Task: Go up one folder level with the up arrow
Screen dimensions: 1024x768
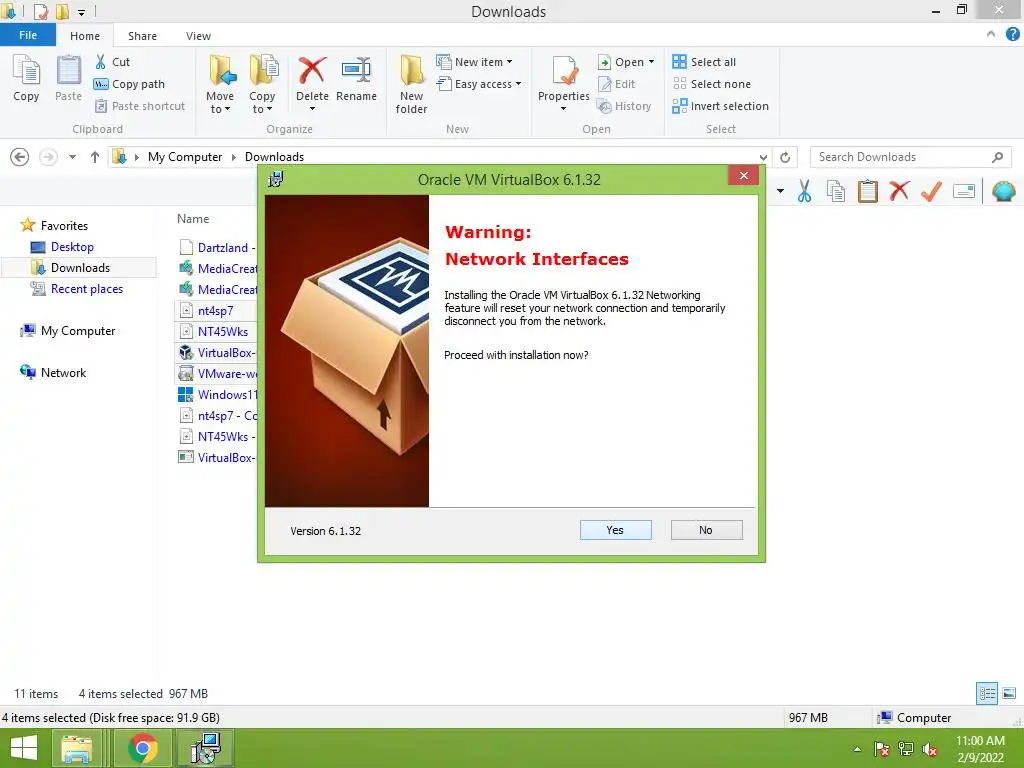Action: (x=95, y=157)
